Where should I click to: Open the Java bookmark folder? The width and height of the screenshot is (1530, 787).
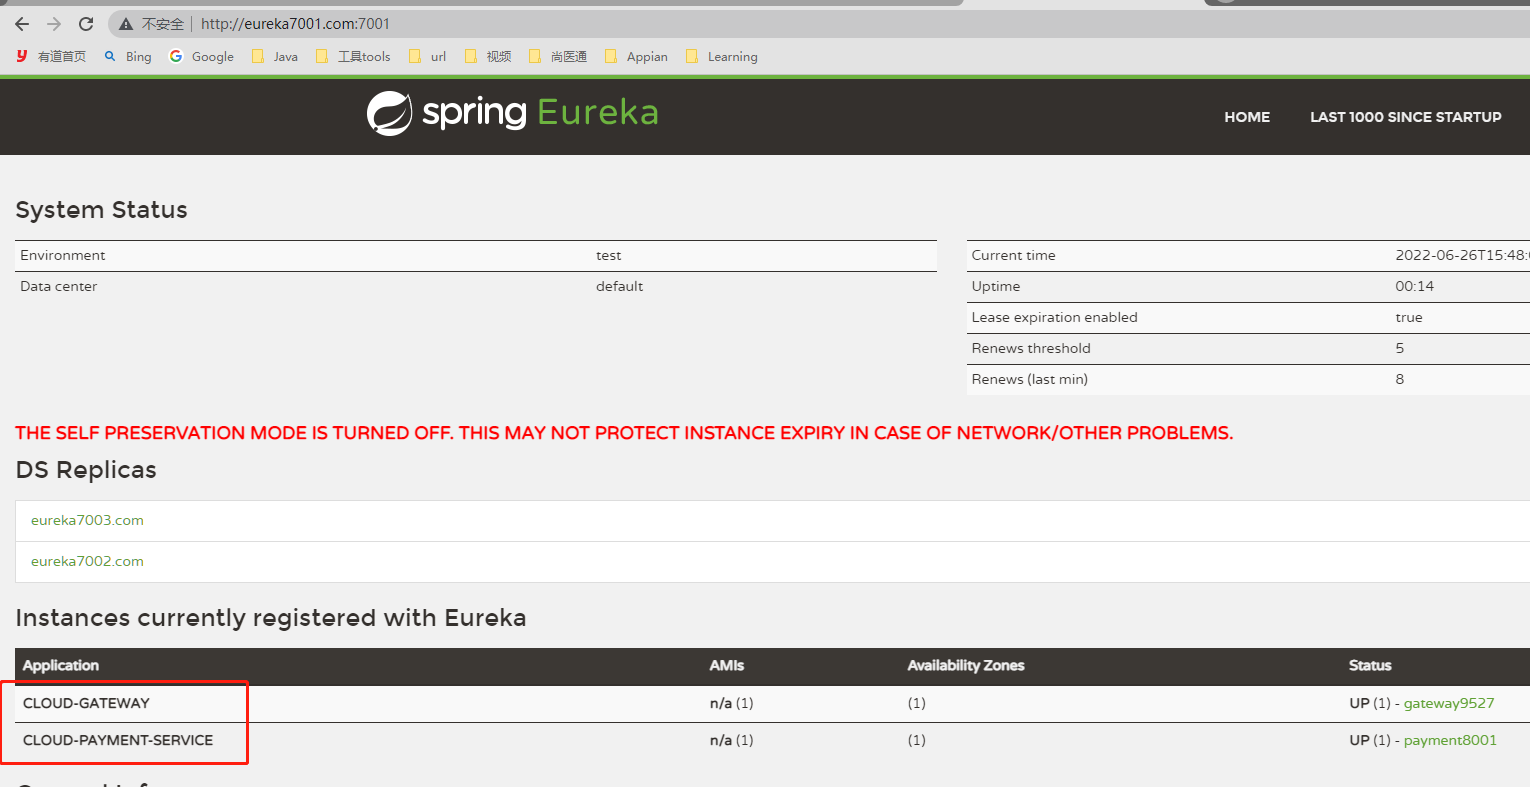click(x=275, y=57)
